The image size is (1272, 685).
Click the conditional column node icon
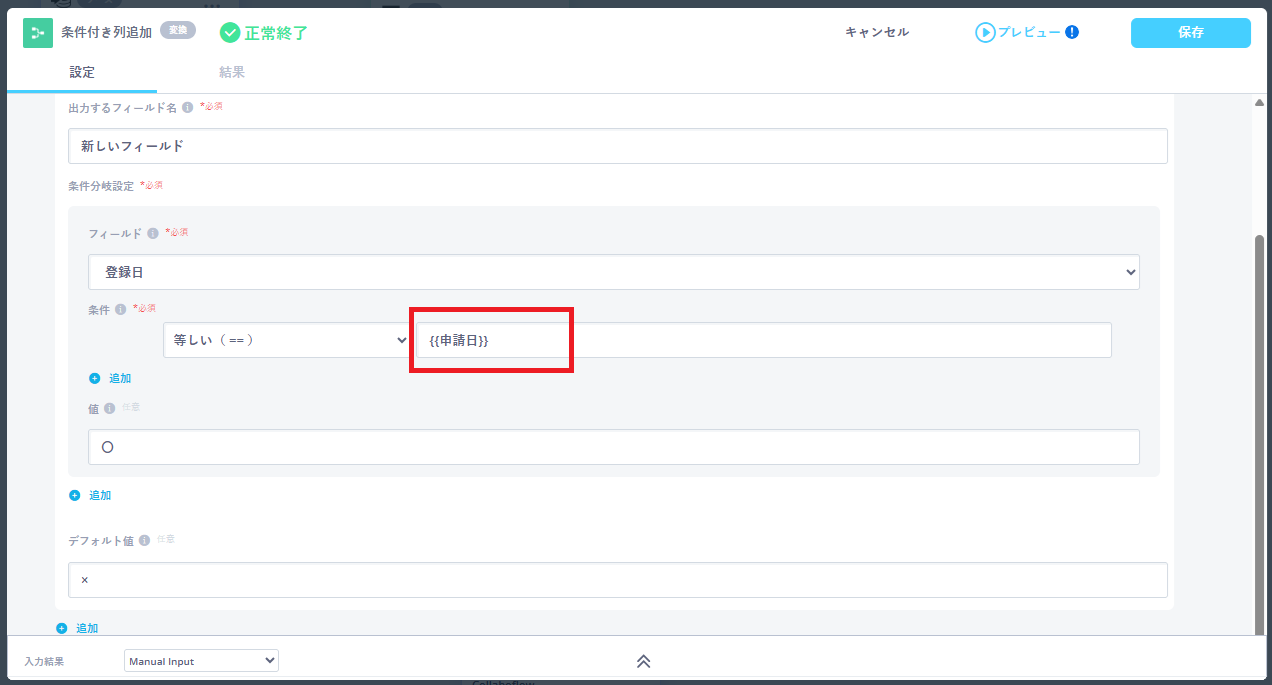pos(38,33)
